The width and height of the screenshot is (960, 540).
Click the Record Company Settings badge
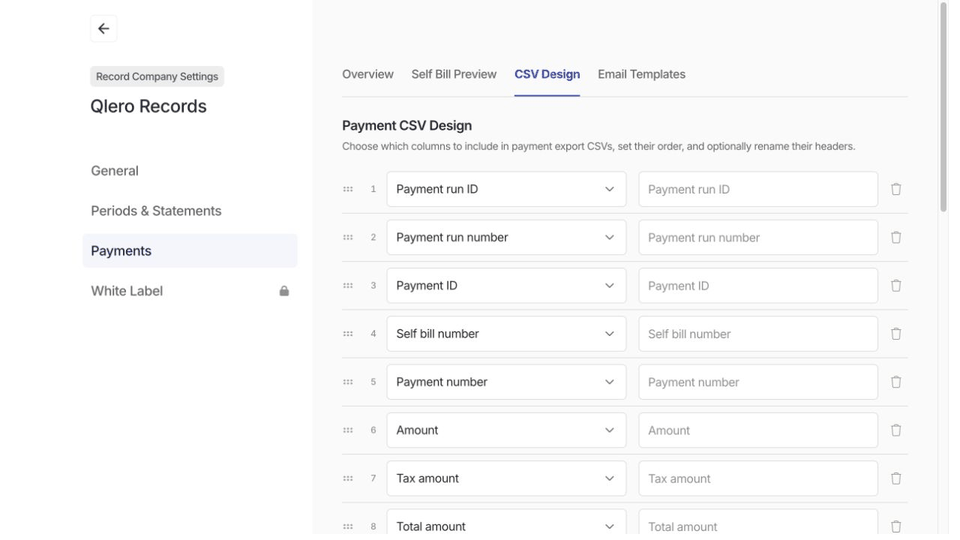[x=157, y=77]
